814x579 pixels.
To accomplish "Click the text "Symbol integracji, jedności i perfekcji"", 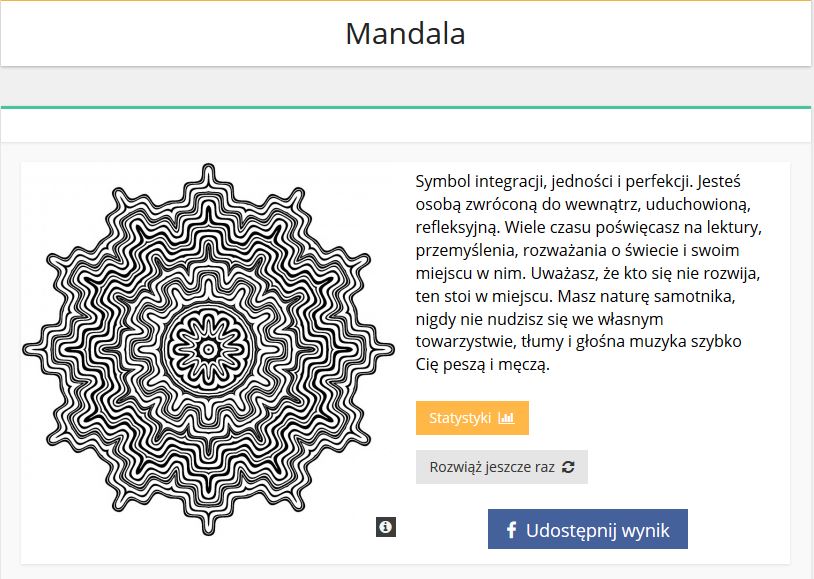I will tap(552, 182).
